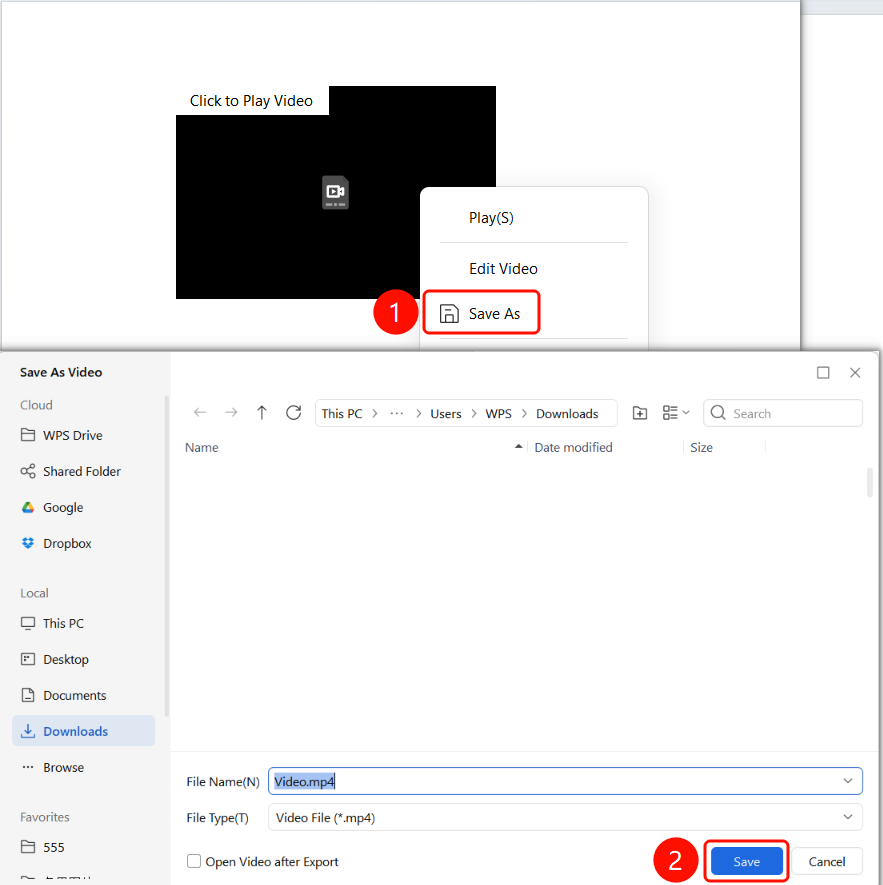Jump to WPS in the breadcrumb path
Viewport: 883px width, 885px height.
tap(499, 414)
